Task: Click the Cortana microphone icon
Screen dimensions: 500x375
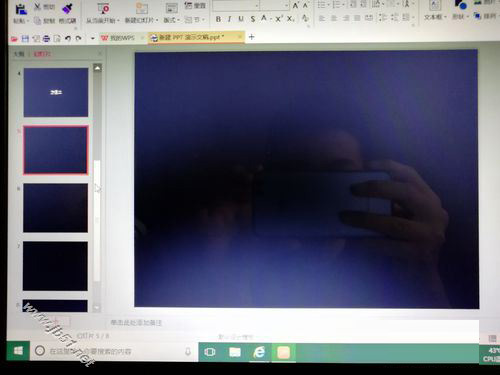Action: 188,352
